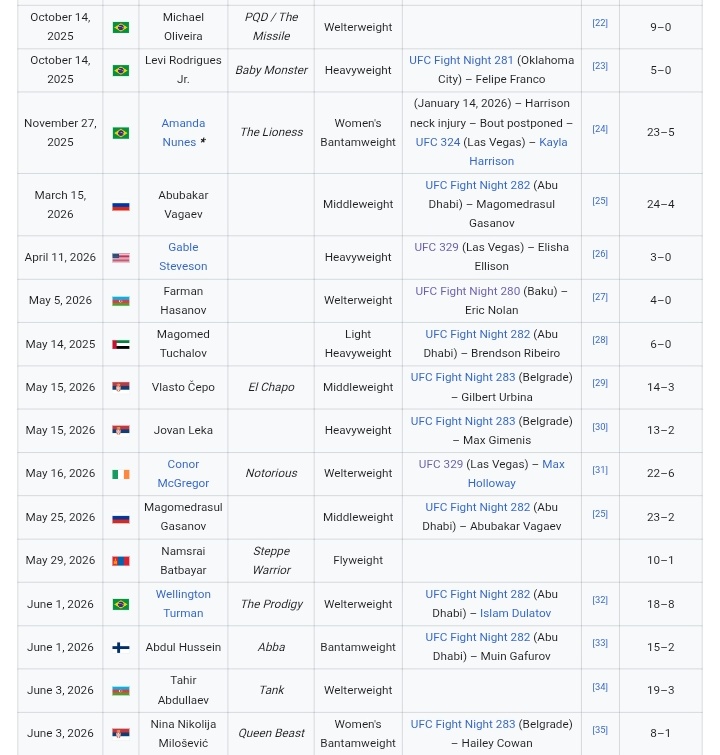720x755 pixels.
Task: Click the USA flag beside Gable Steveson
Action: tap(120, 258)
